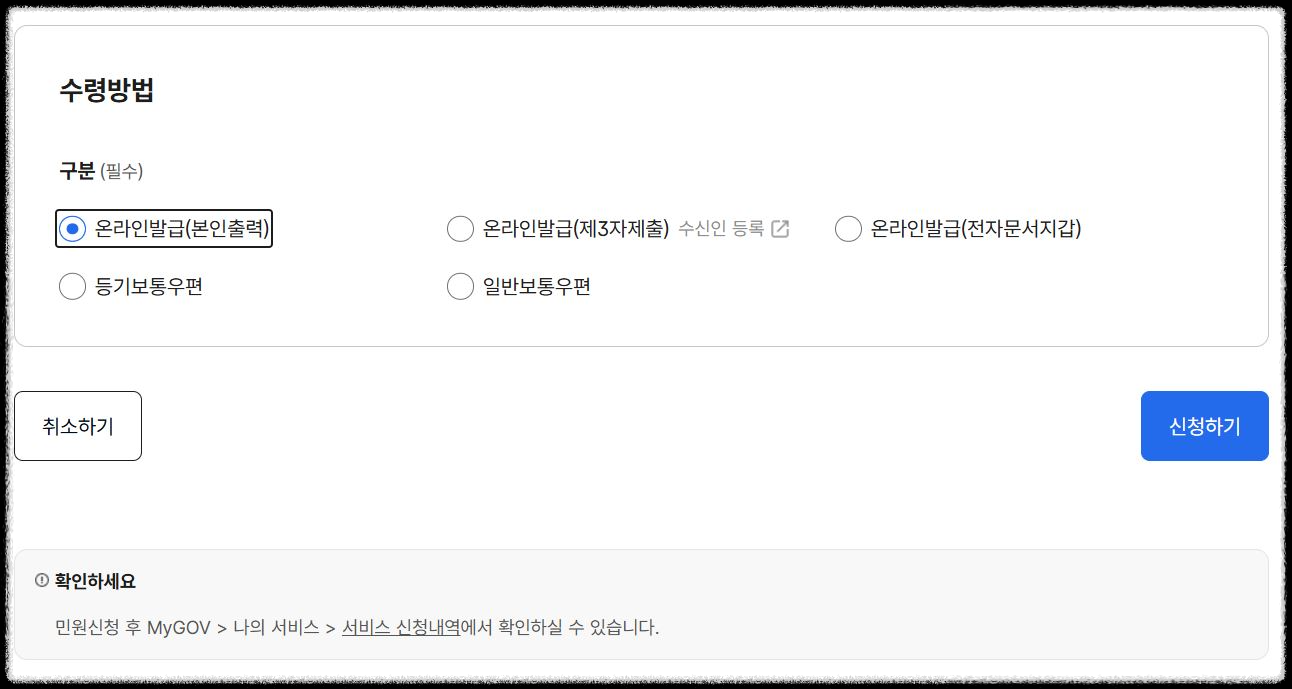Confirm 온라인발급(본인출력) is selected by clicking it
Viewport: 1292px width, 689px height.
[x=72, y=228]
